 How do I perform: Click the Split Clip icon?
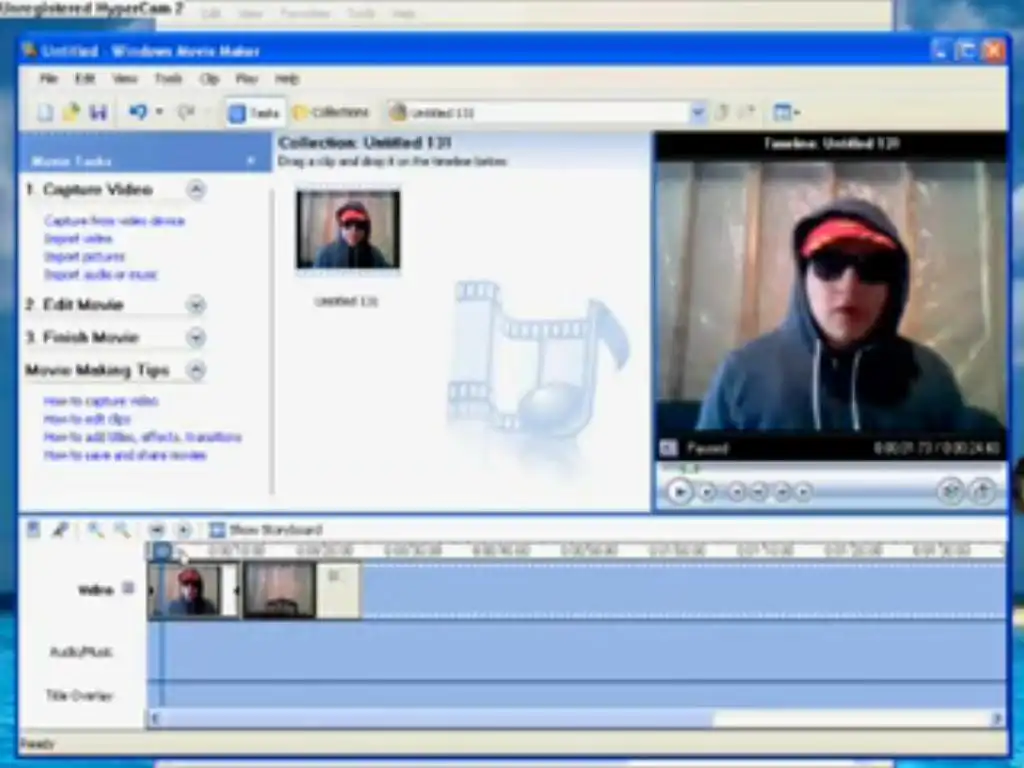click(951, 491)
